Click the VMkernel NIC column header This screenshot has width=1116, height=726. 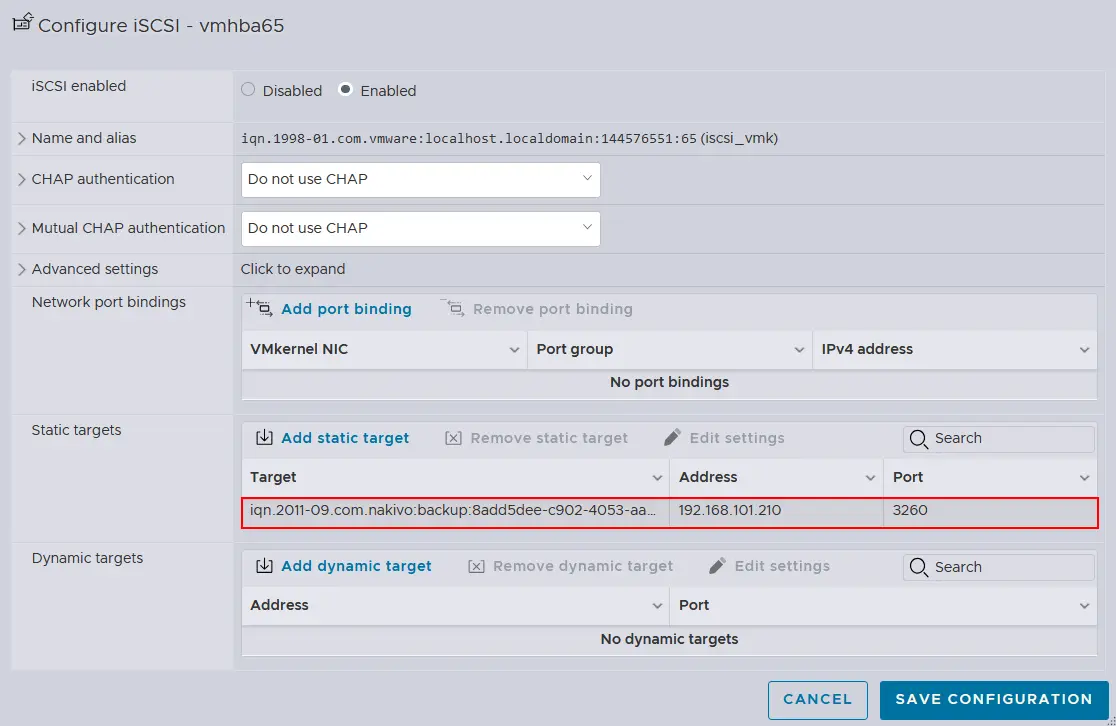click(x=384, y=349)
